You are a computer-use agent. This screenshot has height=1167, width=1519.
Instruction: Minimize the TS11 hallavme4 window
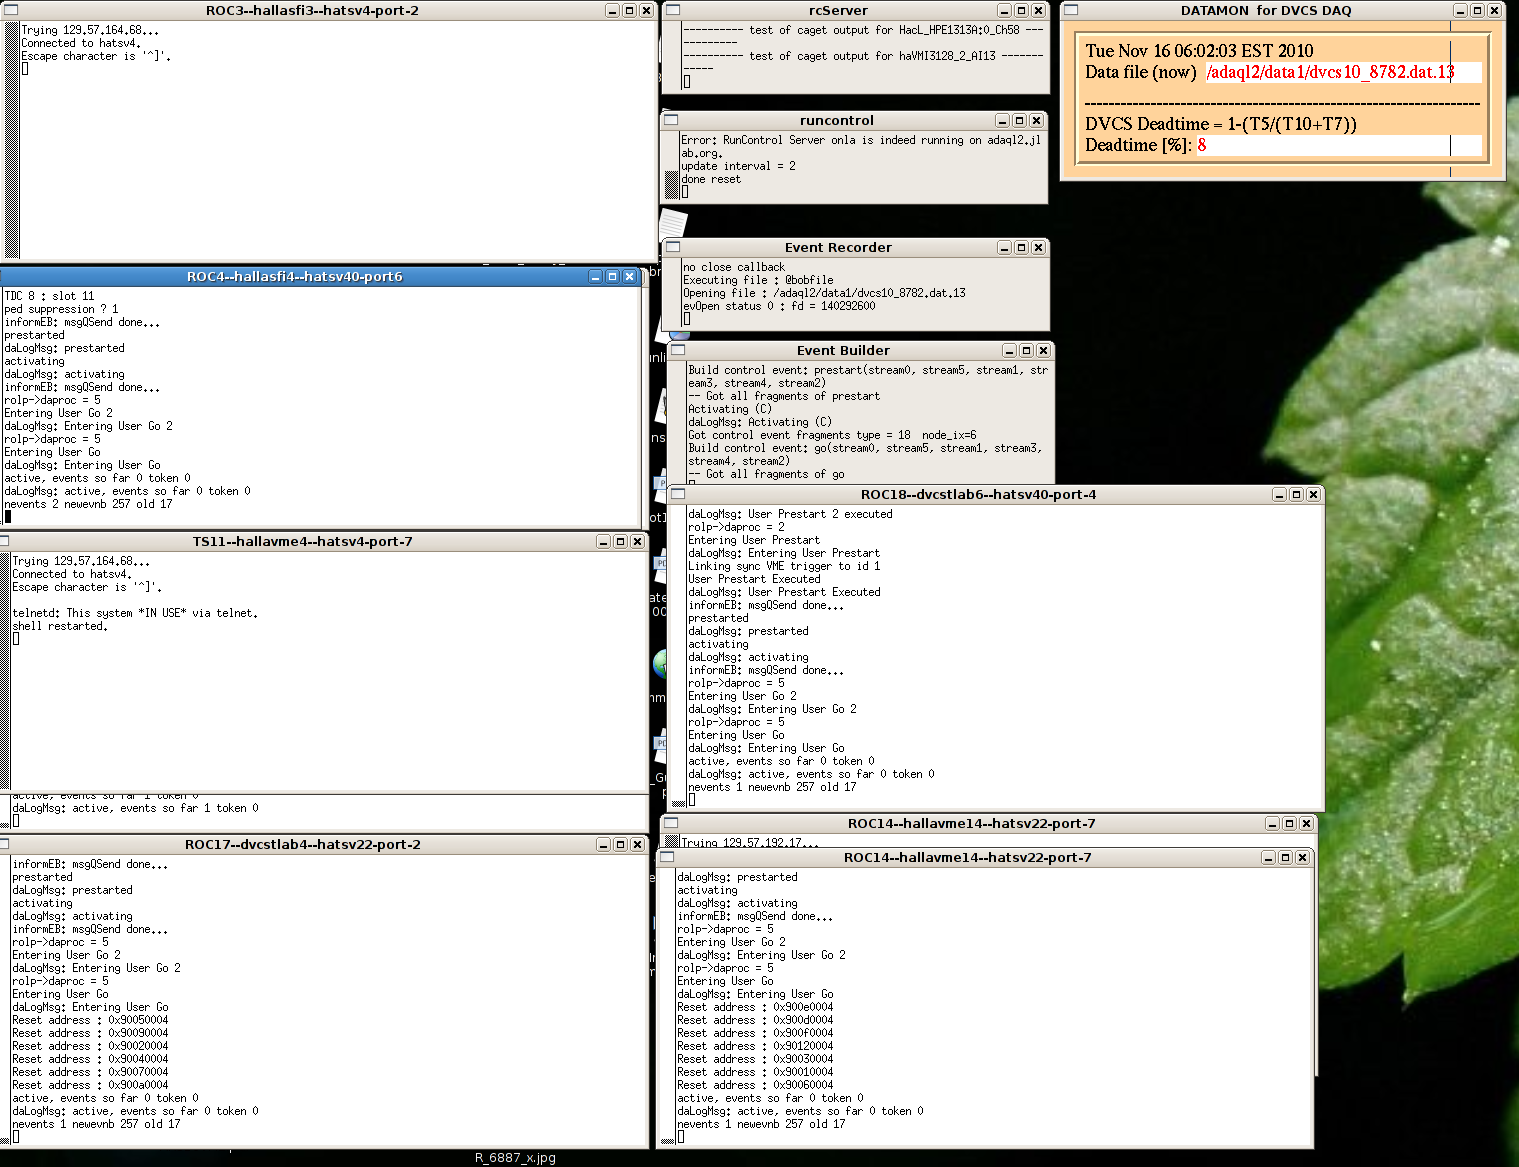(x=603, y=541)
